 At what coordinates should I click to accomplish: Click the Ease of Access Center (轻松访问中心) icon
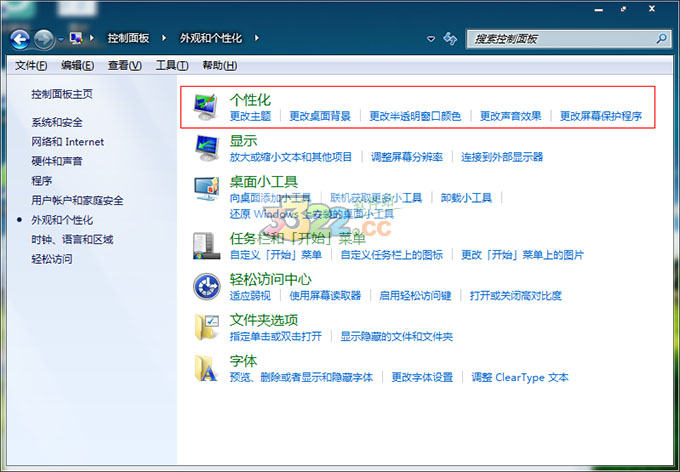click(207, 287)
